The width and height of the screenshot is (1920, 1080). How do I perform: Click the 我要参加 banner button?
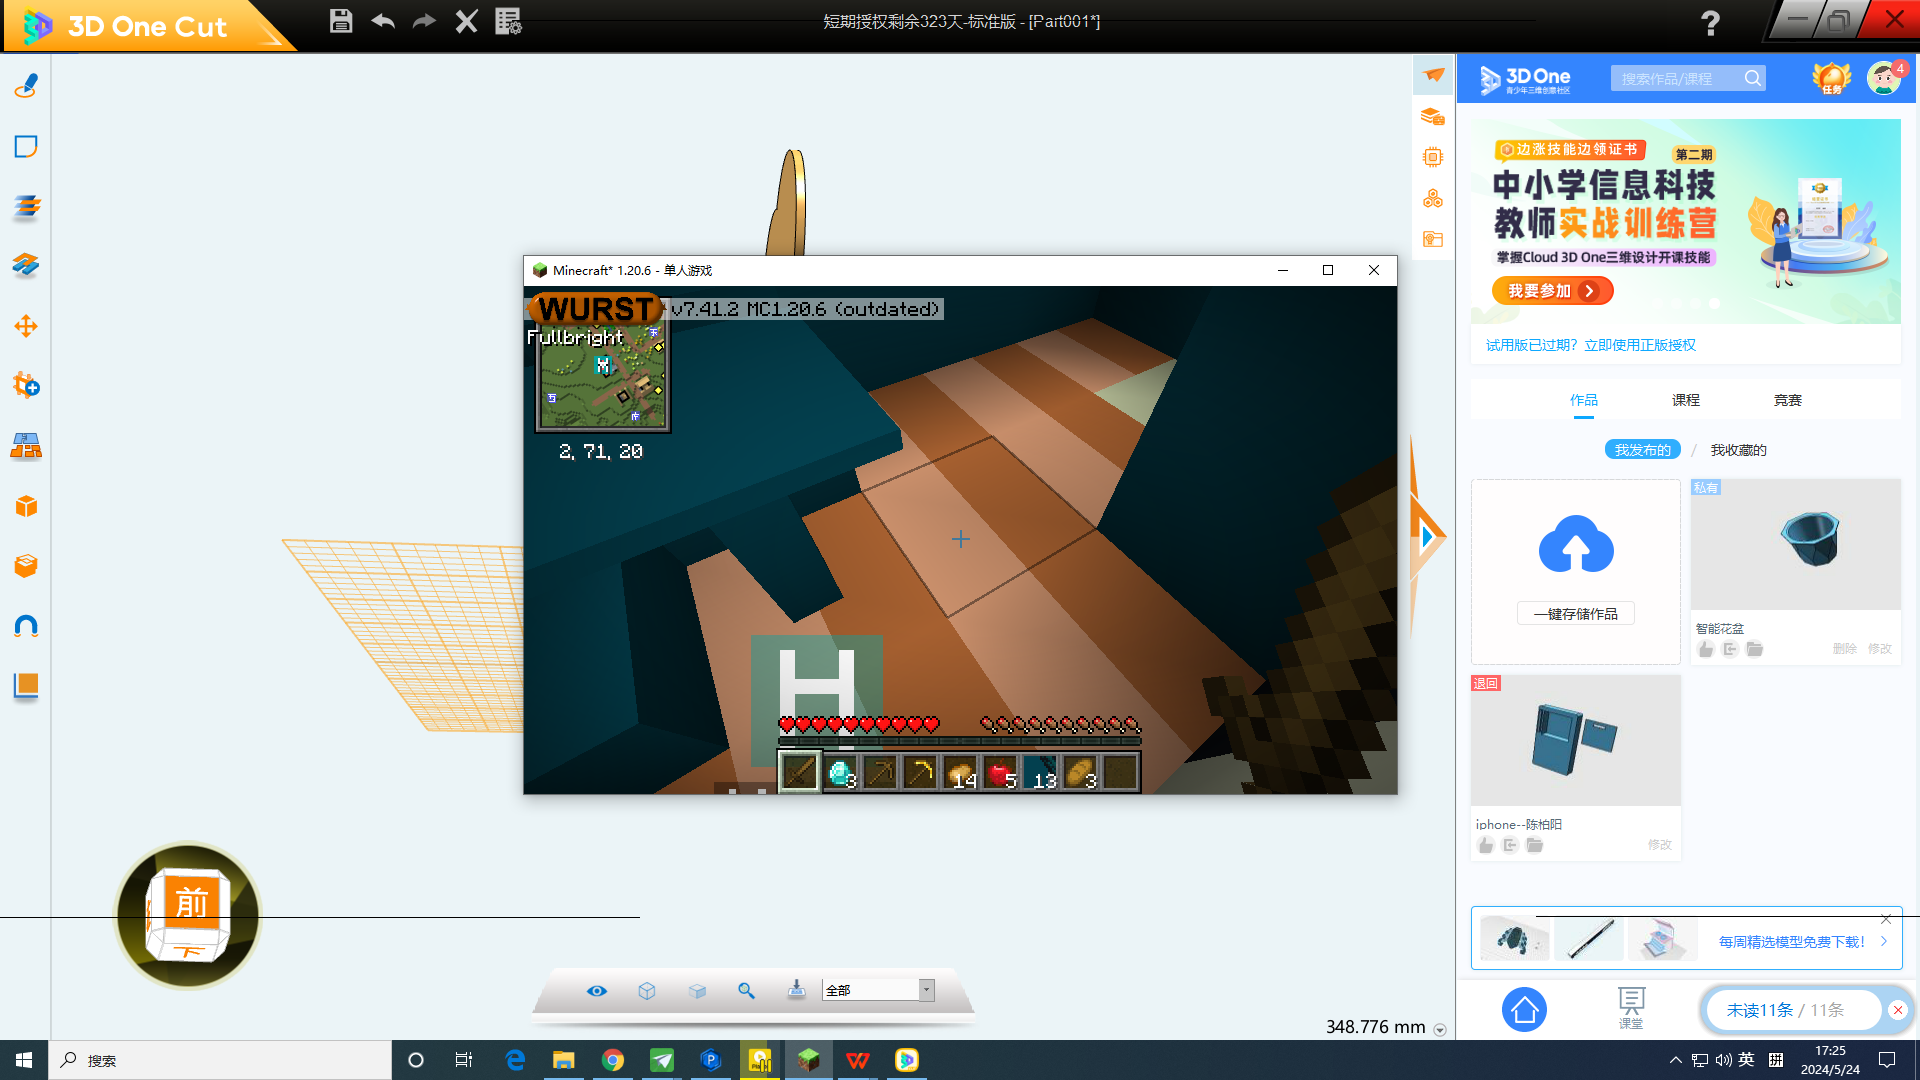pos(1552,291)
